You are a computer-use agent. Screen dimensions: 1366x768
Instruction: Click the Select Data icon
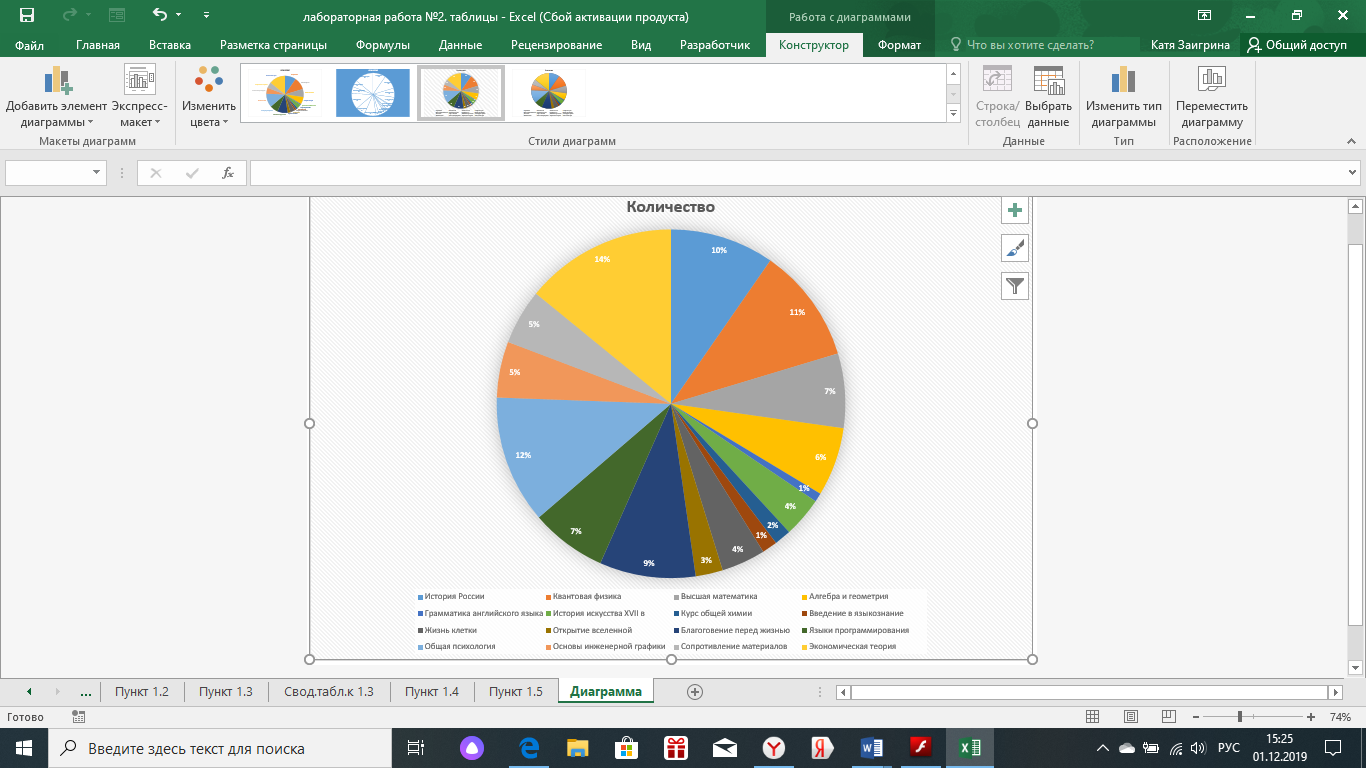tap(1048, 80)
